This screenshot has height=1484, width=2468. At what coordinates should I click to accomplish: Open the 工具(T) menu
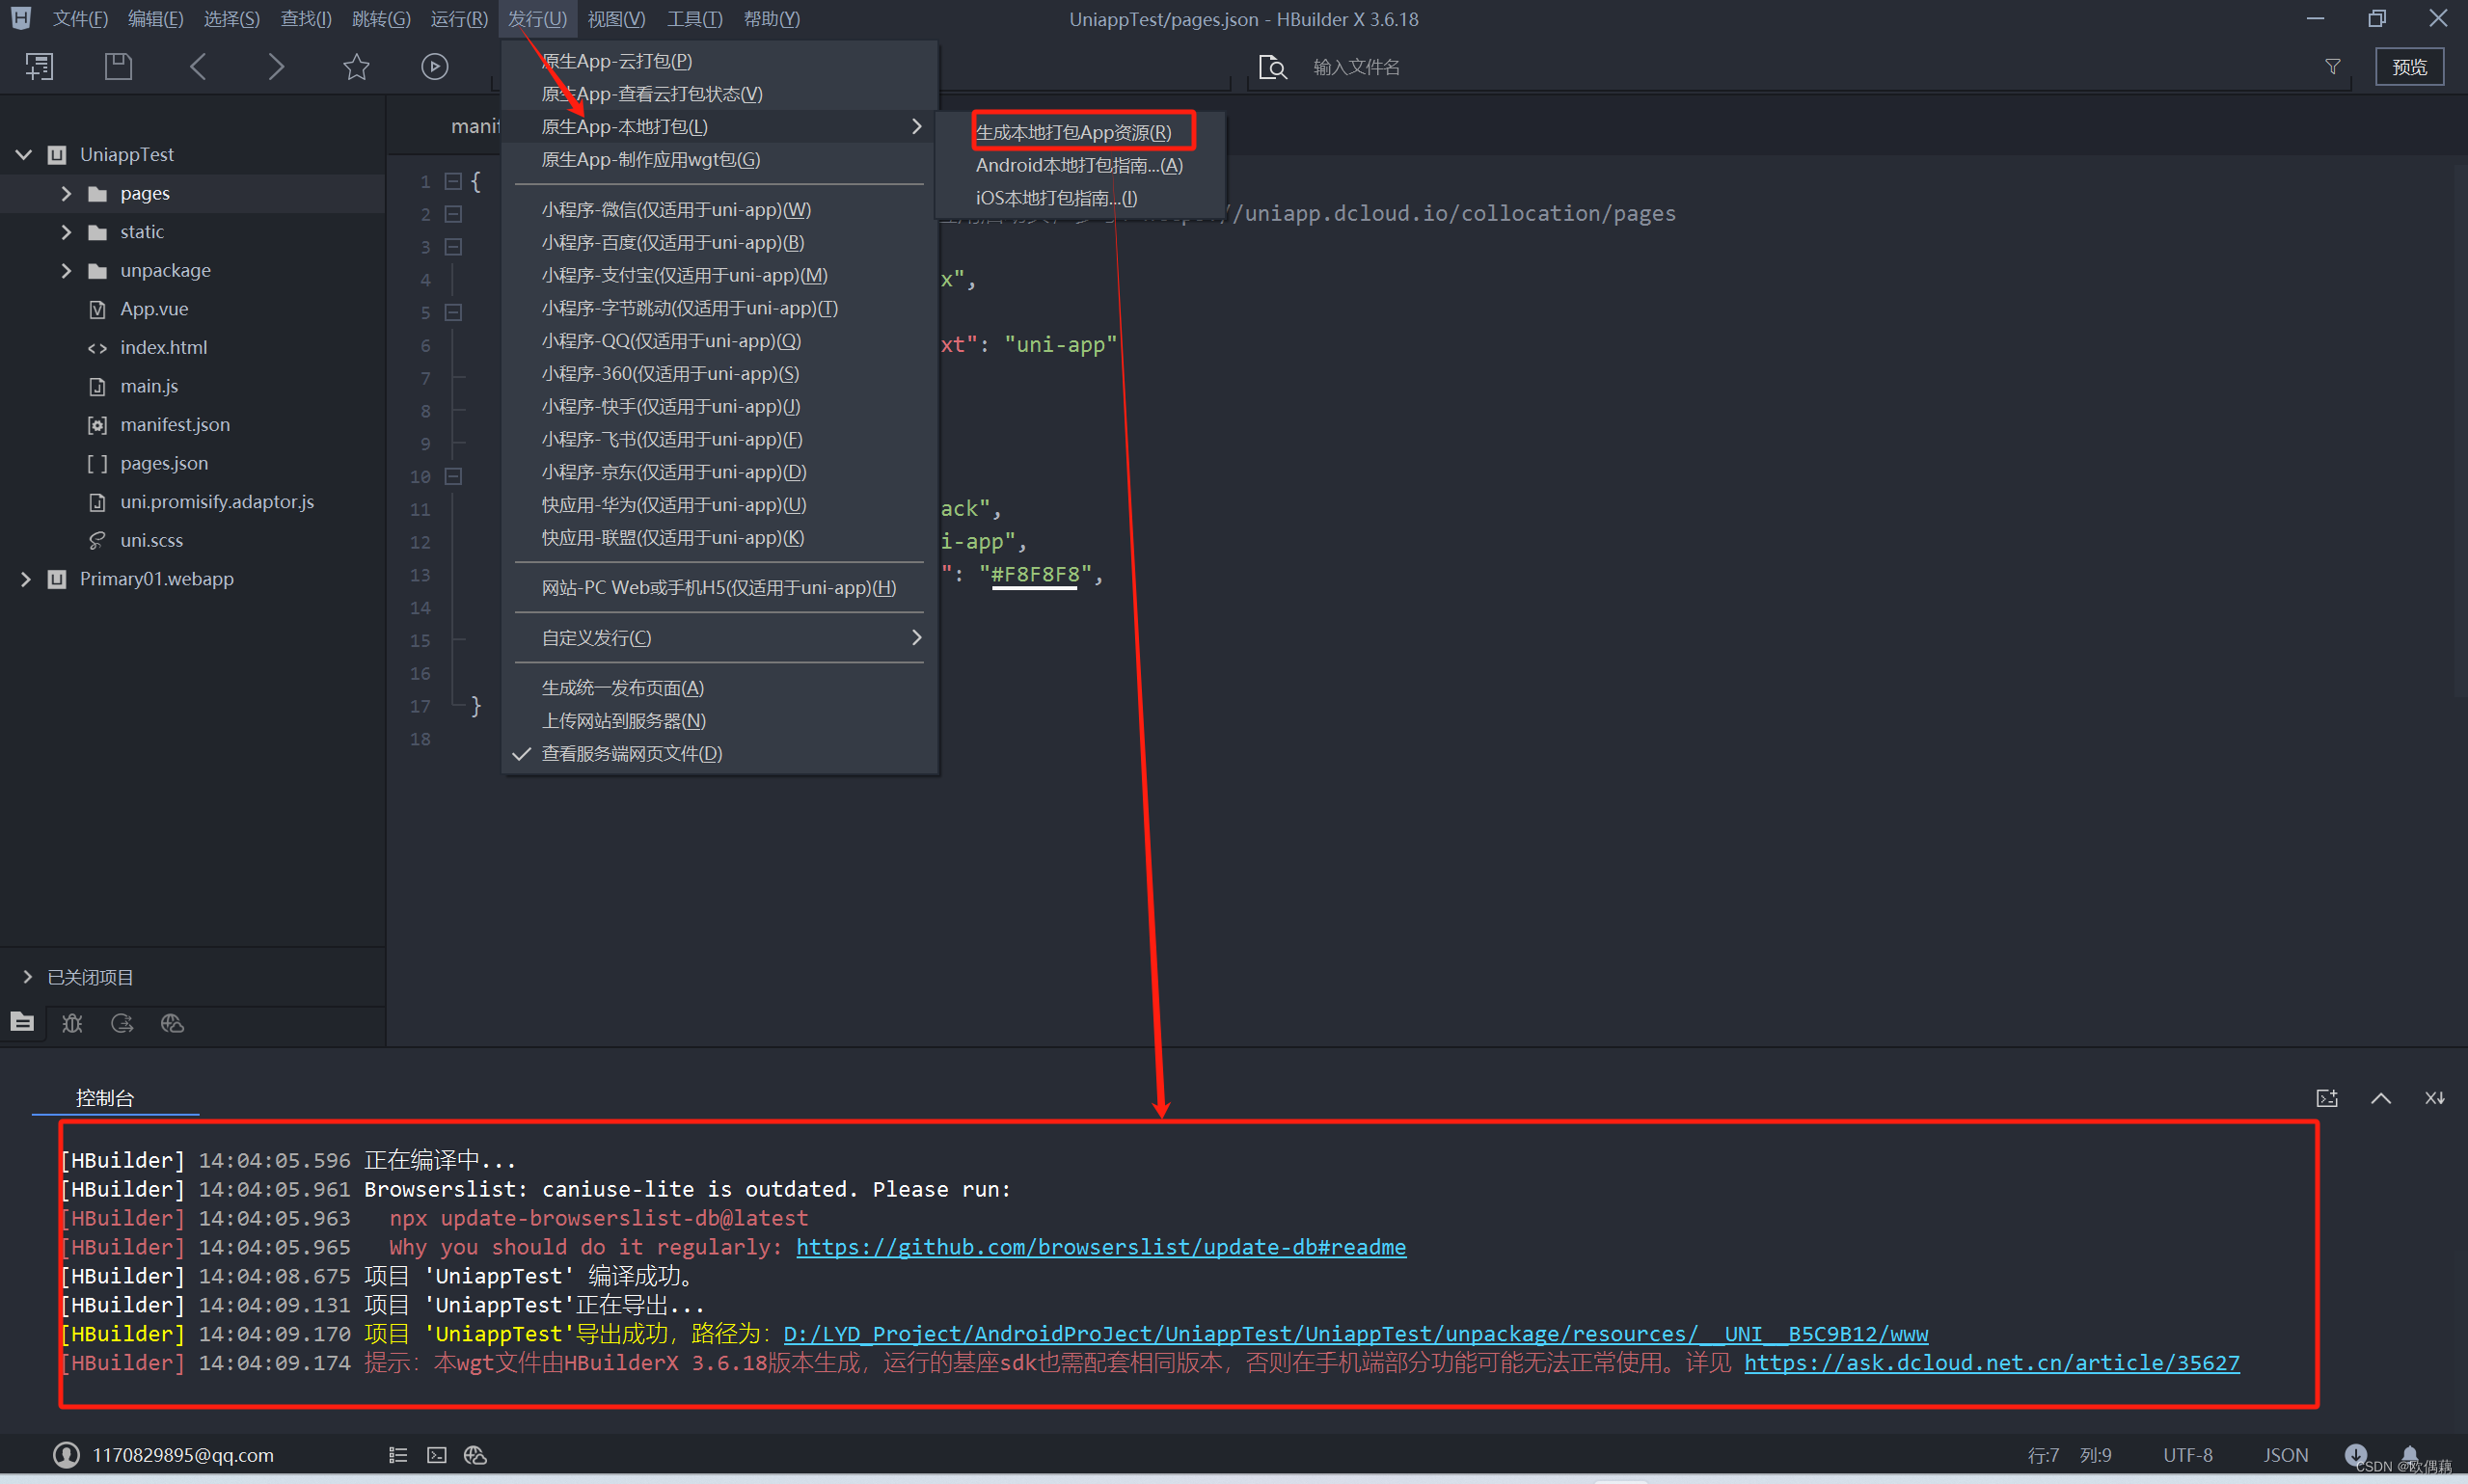(x=694, y=18)
